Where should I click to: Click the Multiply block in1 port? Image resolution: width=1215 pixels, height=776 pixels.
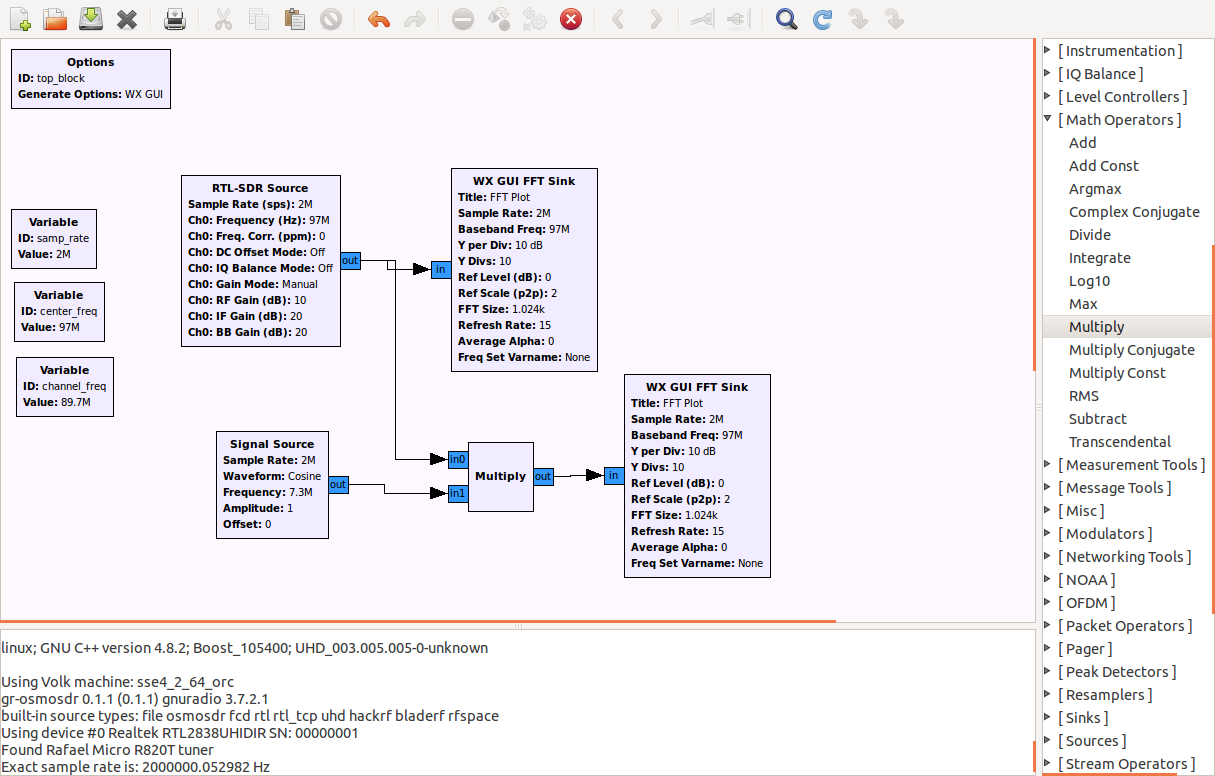point(458,493)
